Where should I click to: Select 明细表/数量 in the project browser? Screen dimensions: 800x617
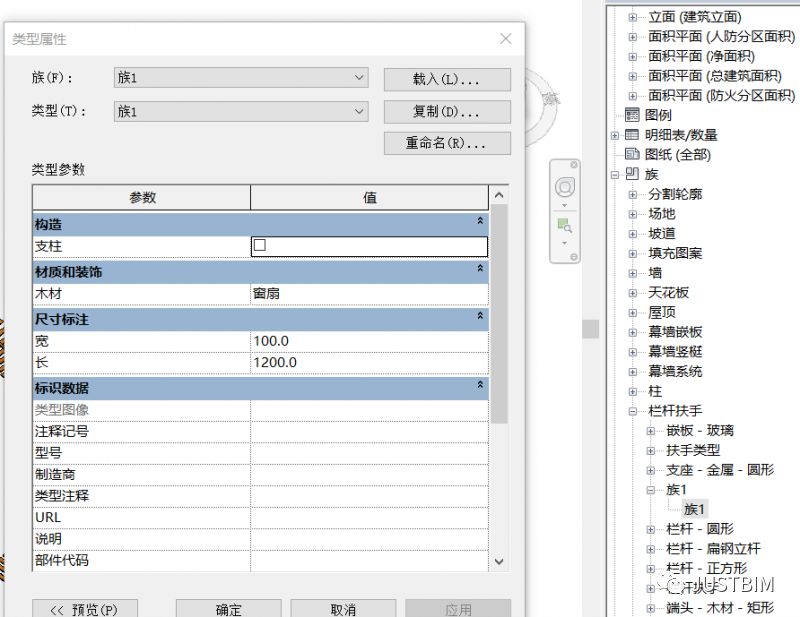click(681, 135)
